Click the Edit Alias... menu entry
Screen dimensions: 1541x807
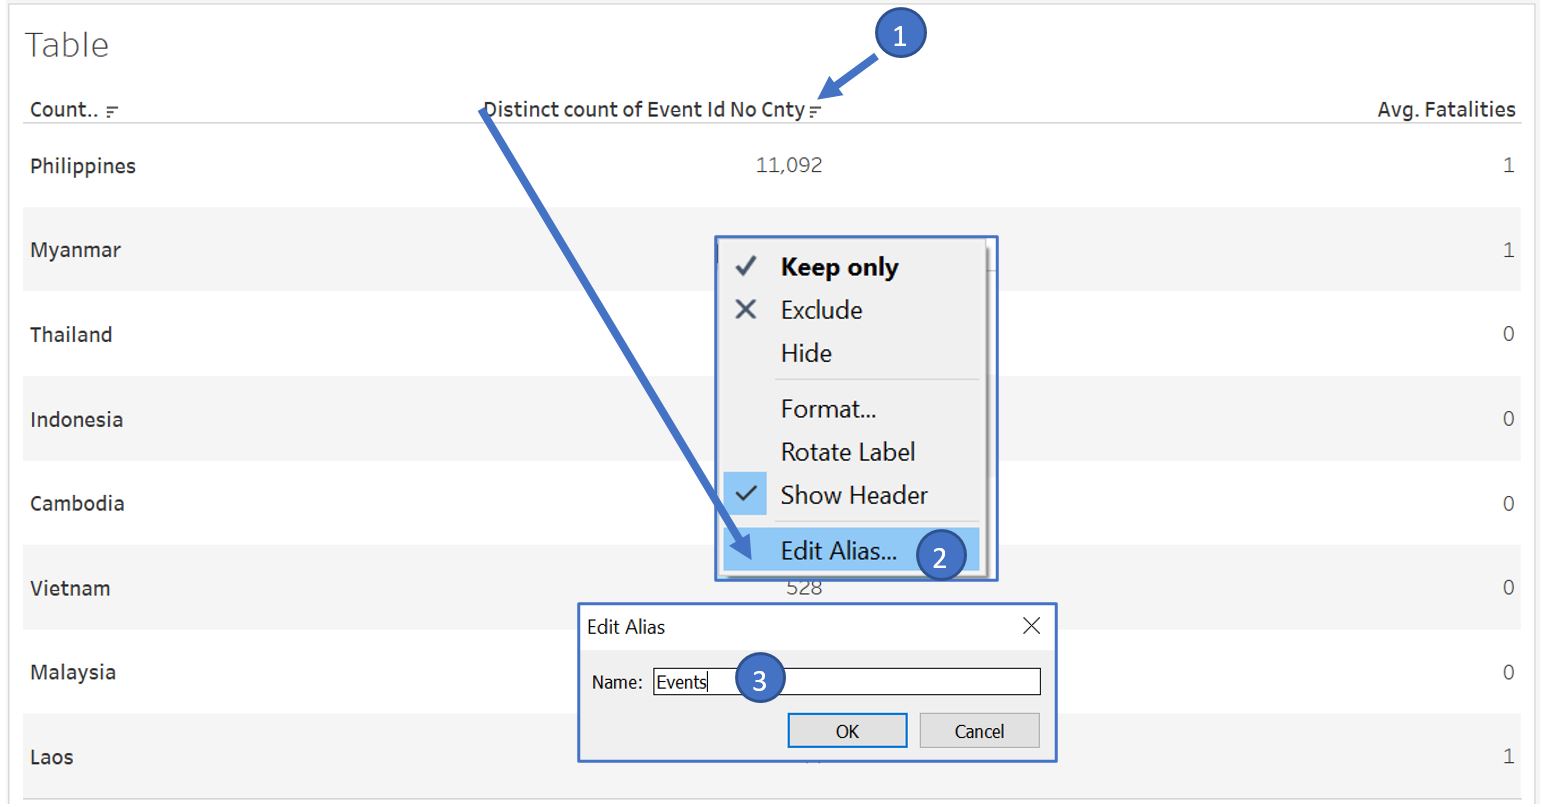(851, 550)
